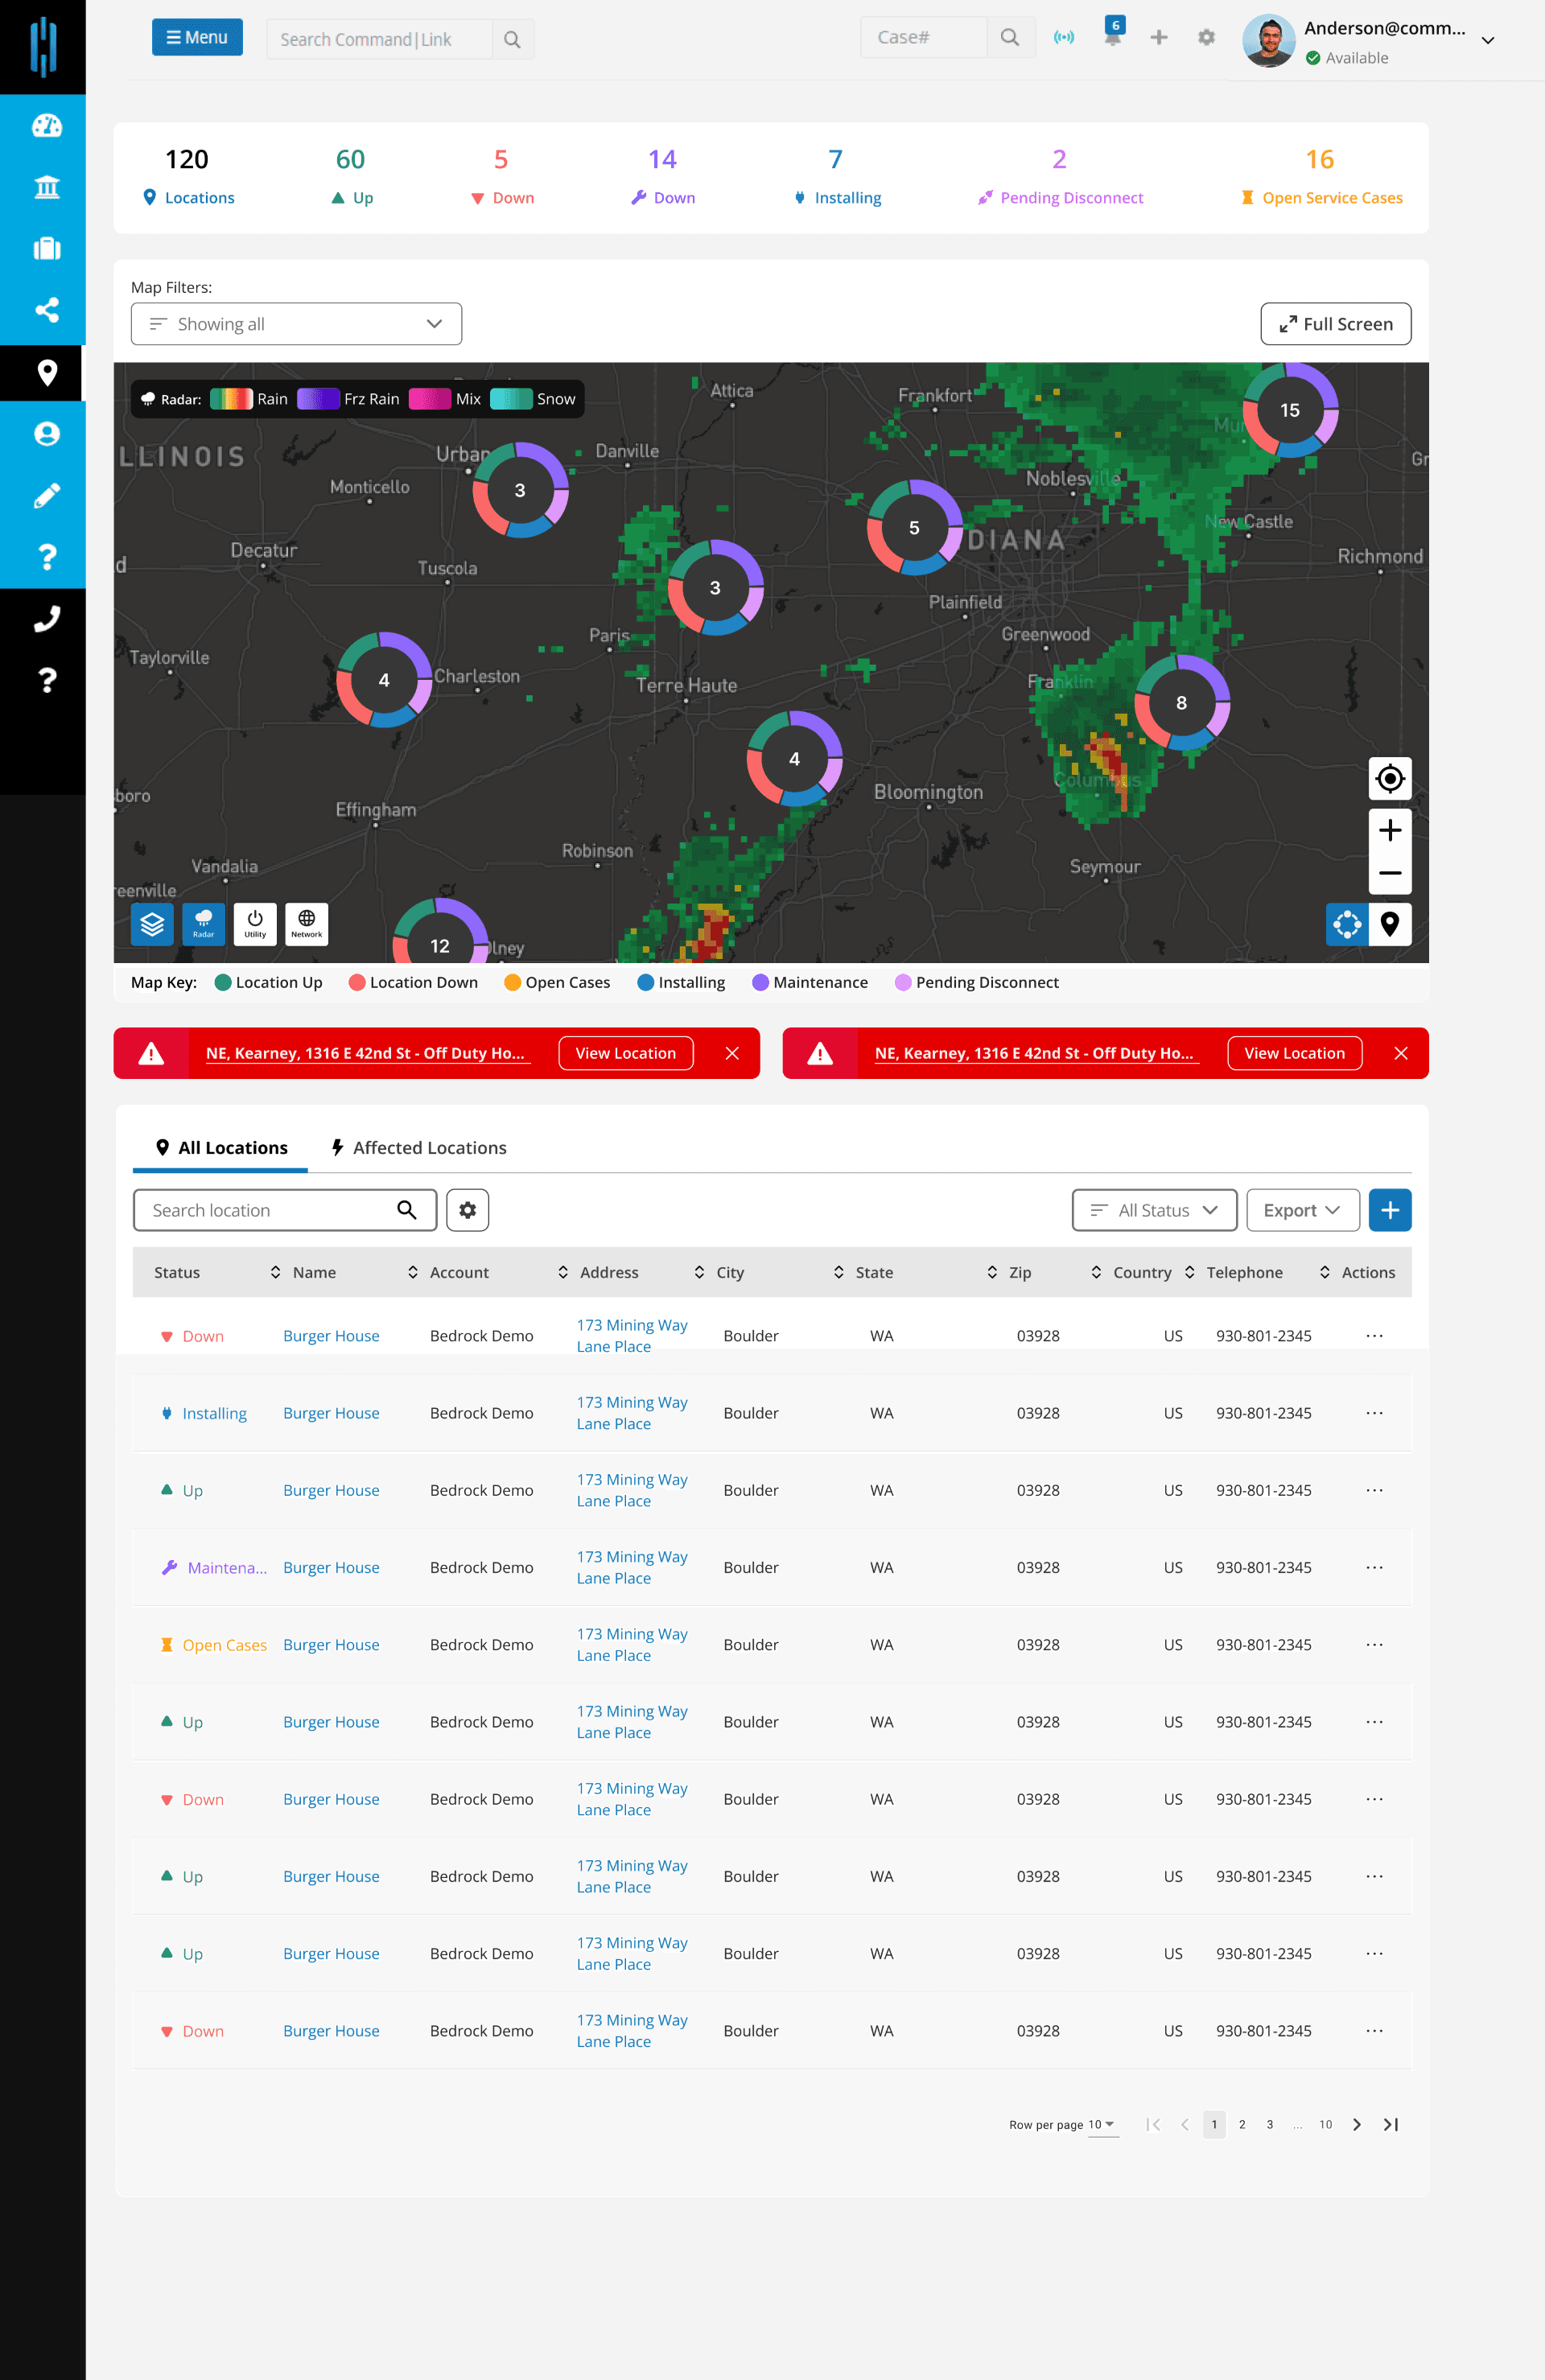Click first alert's View Location button

click(x=625, y=1053)
